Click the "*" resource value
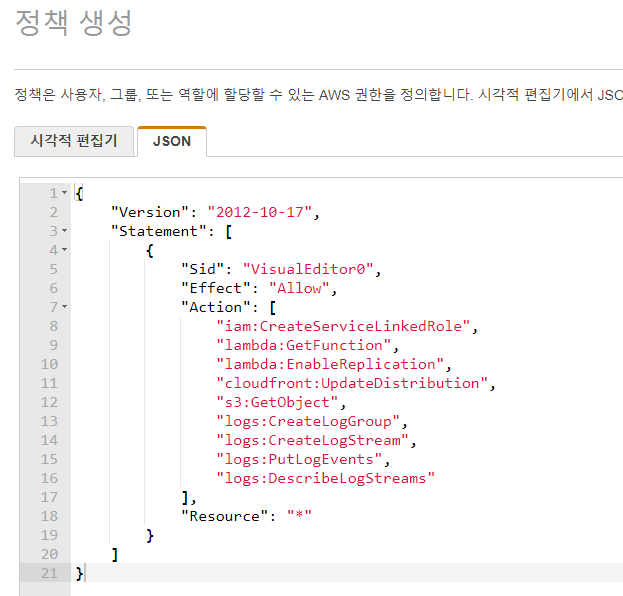Viewport: 623px width, 596px height. pyautogui.click(x=299, y=516)
